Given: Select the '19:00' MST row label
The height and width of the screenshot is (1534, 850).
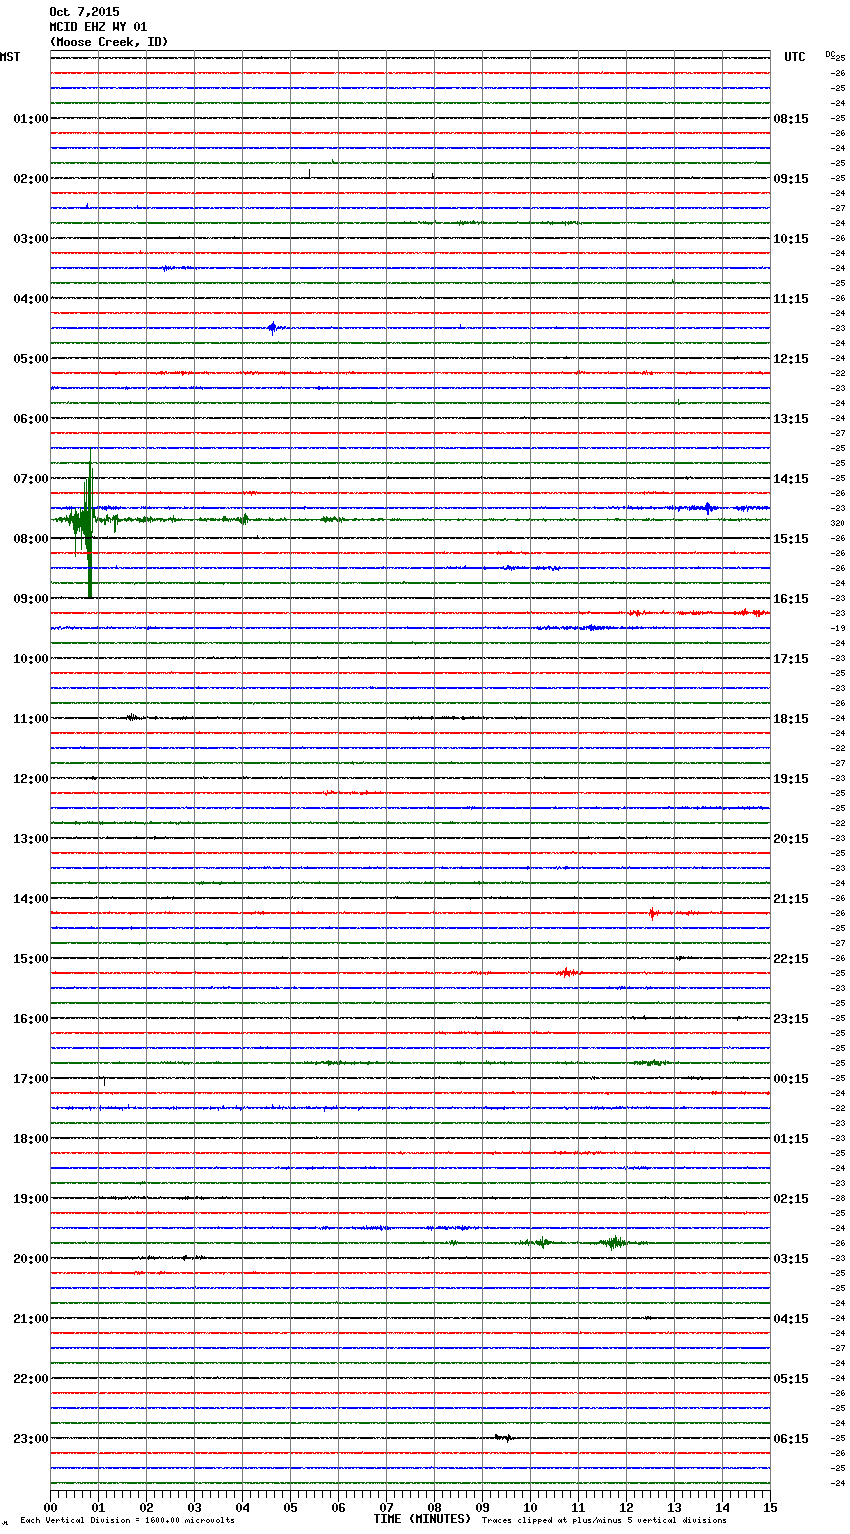Looking at the screenshot, I should (31, 1198).
